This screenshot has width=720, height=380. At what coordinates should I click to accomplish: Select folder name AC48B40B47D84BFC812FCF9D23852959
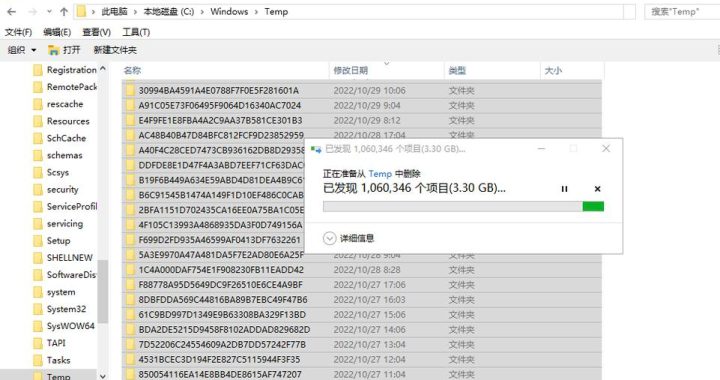click(x=221, y=135)
